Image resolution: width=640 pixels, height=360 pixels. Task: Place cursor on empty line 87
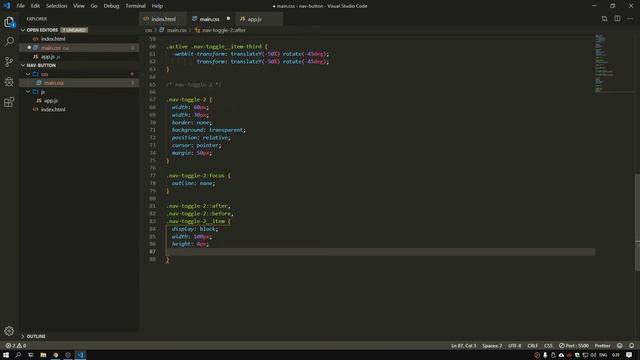click(x=380, y=252)
